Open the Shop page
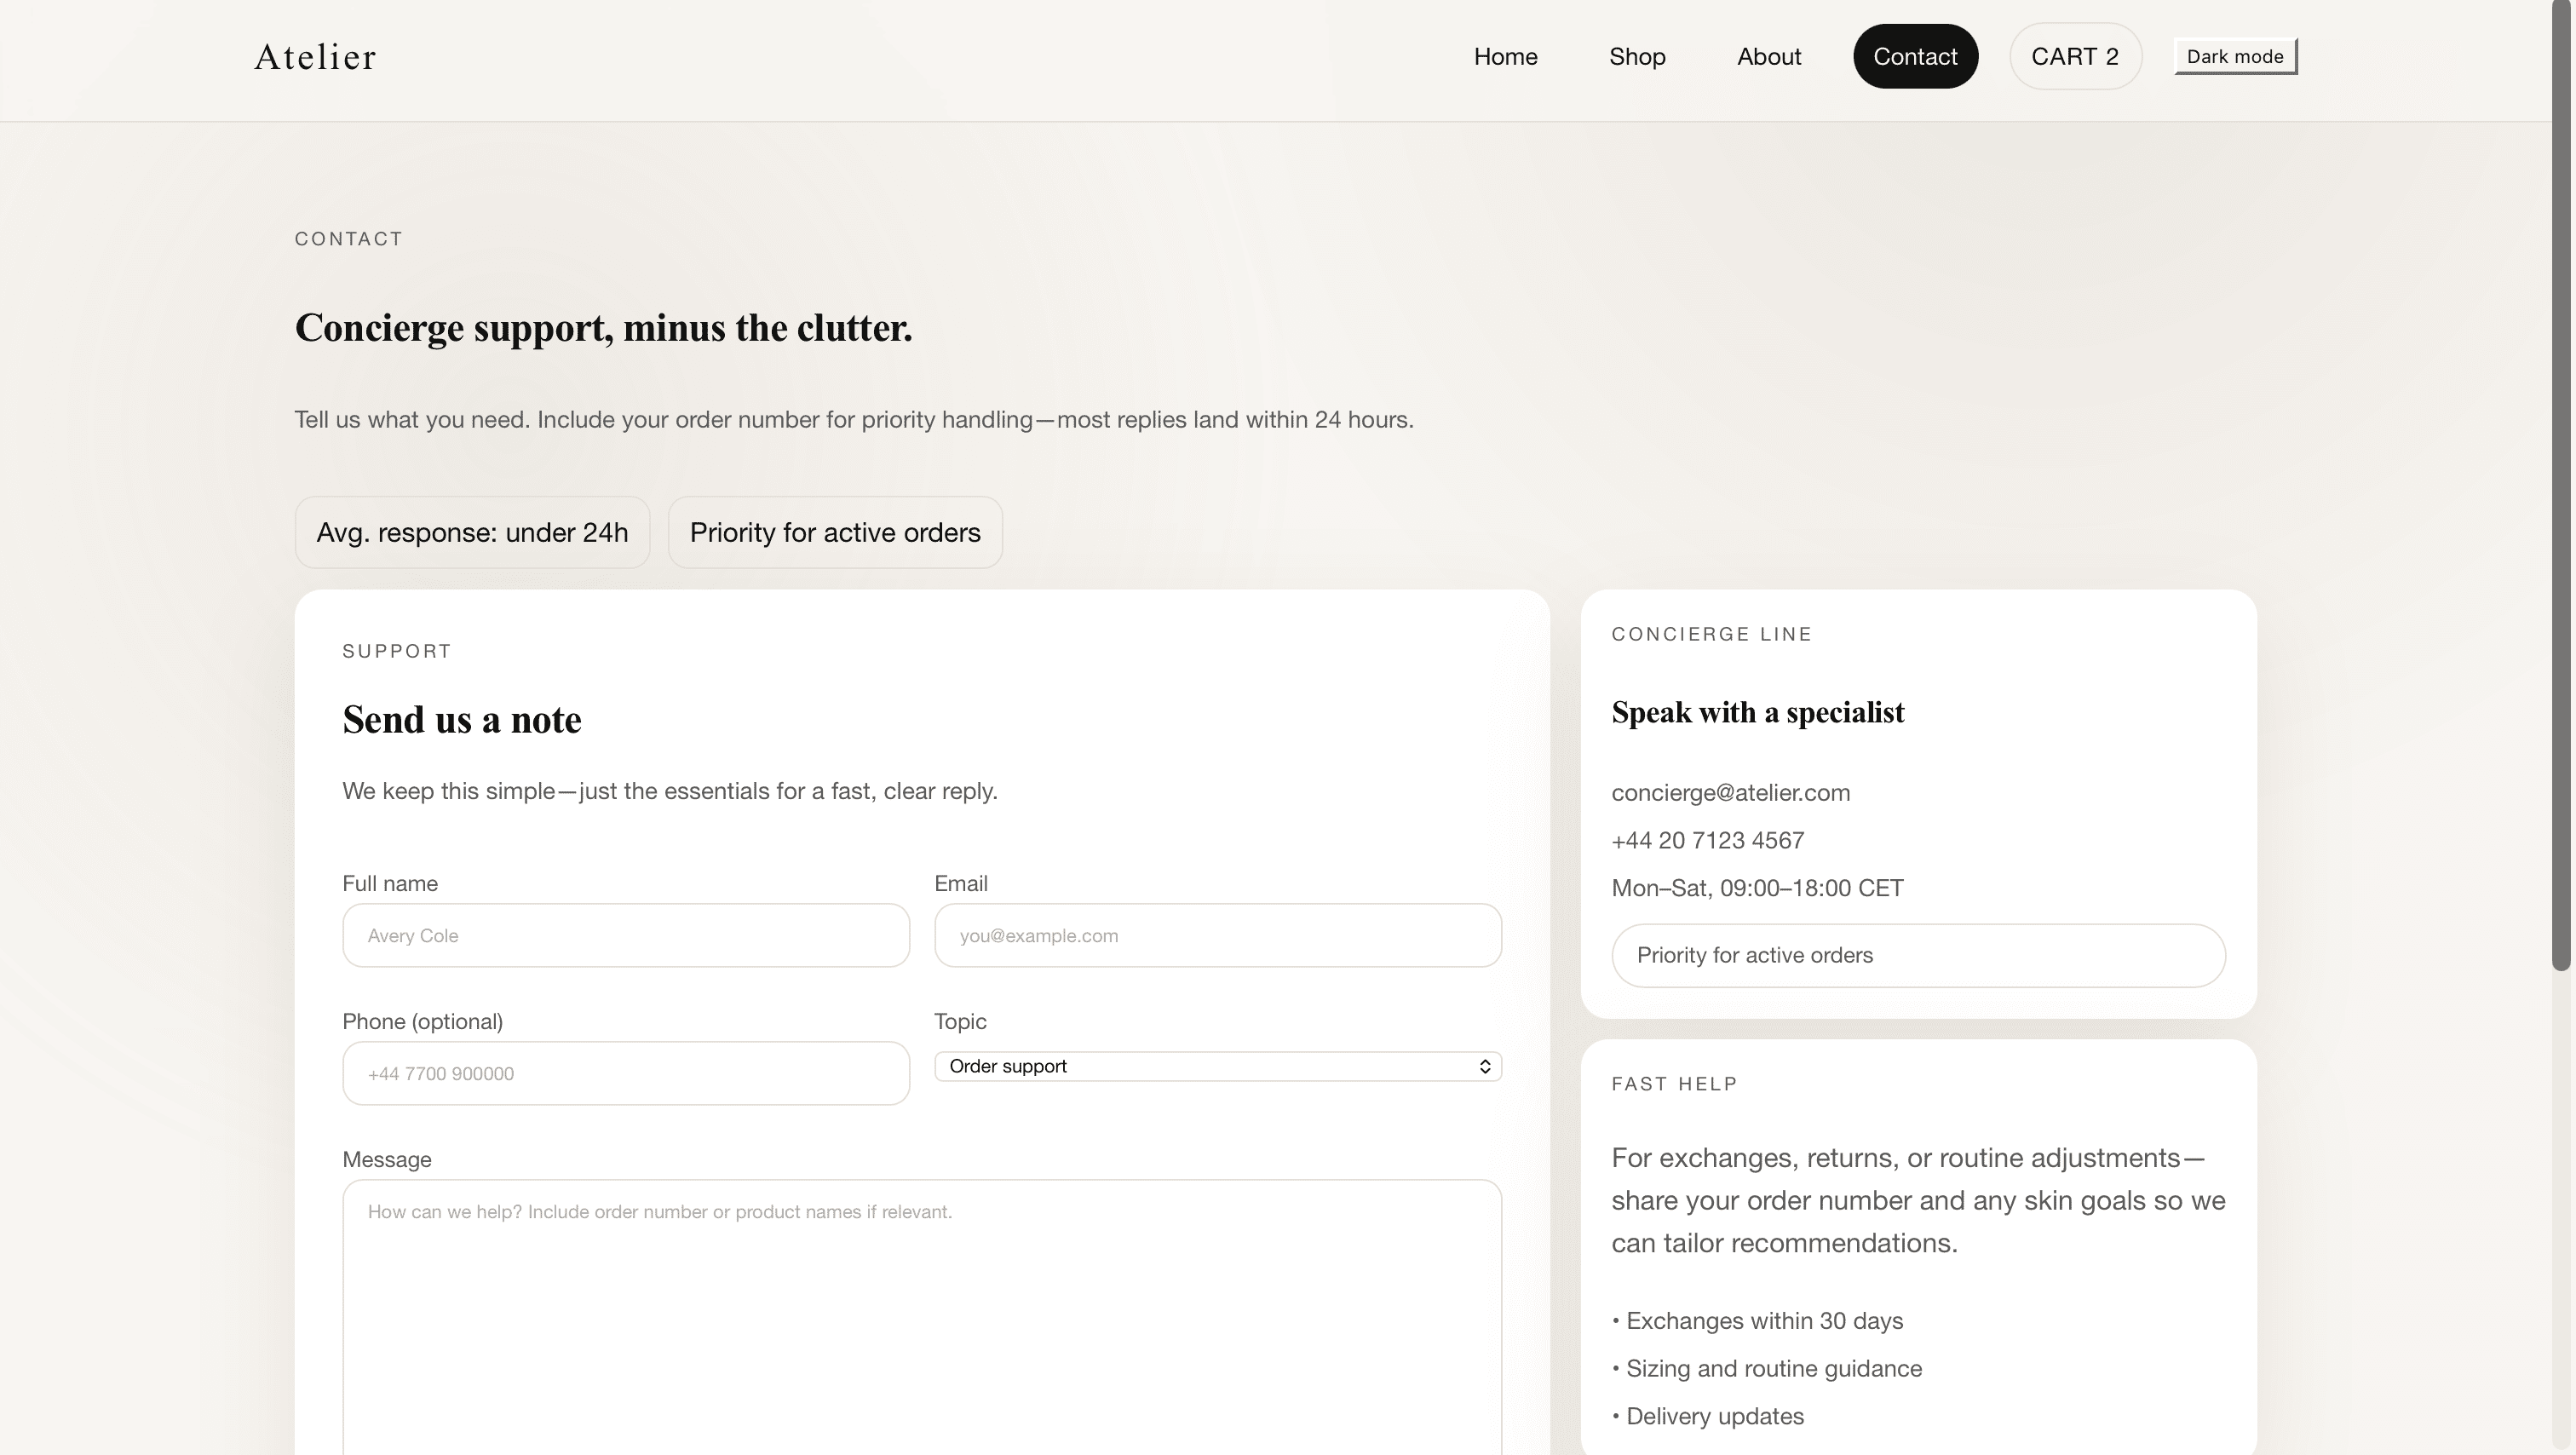The image size is (2576, 1455). point(1637,56)
